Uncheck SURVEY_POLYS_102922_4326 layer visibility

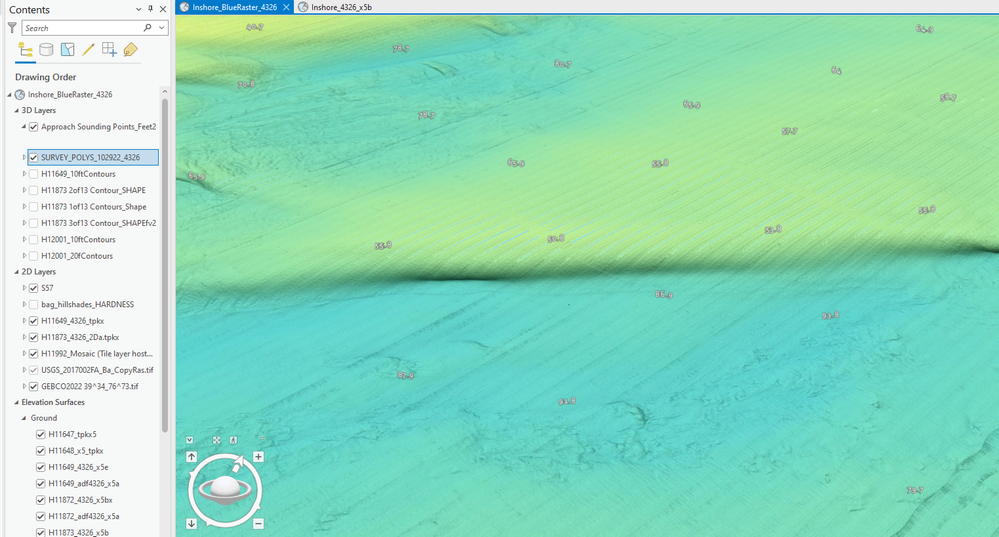click(34, 157)
